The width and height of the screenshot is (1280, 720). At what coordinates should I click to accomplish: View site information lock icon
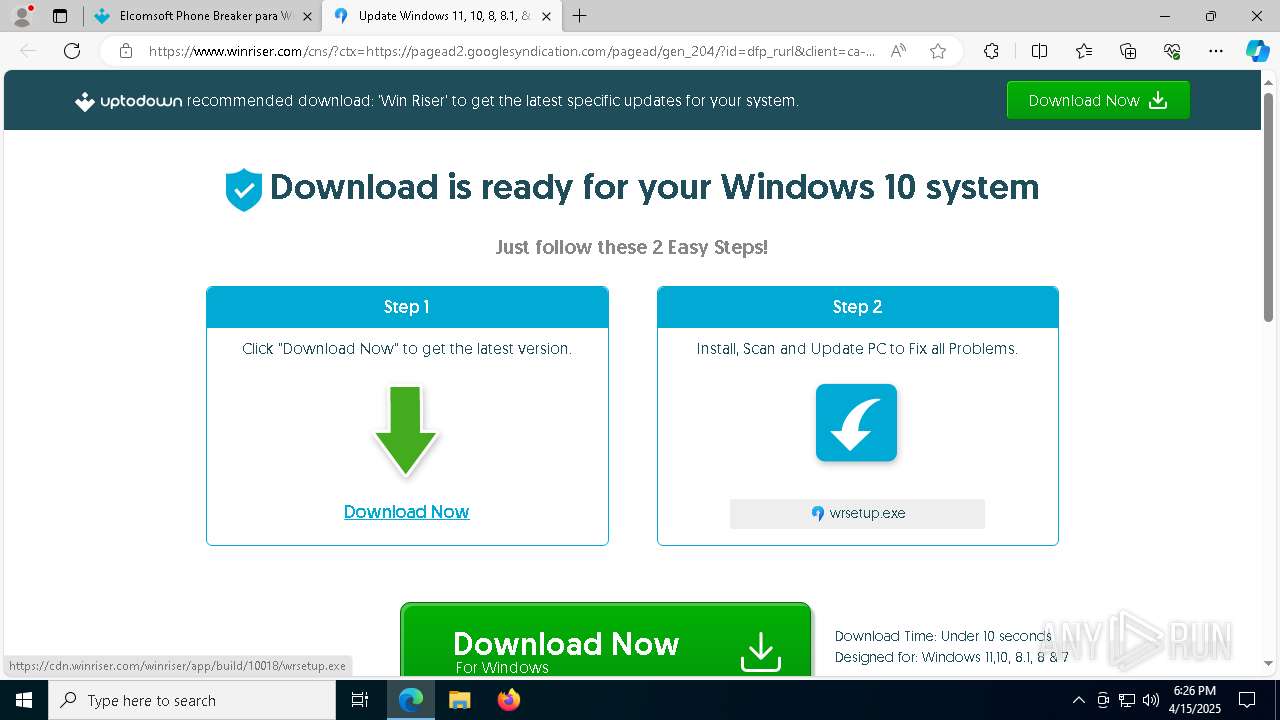point(125,51)
